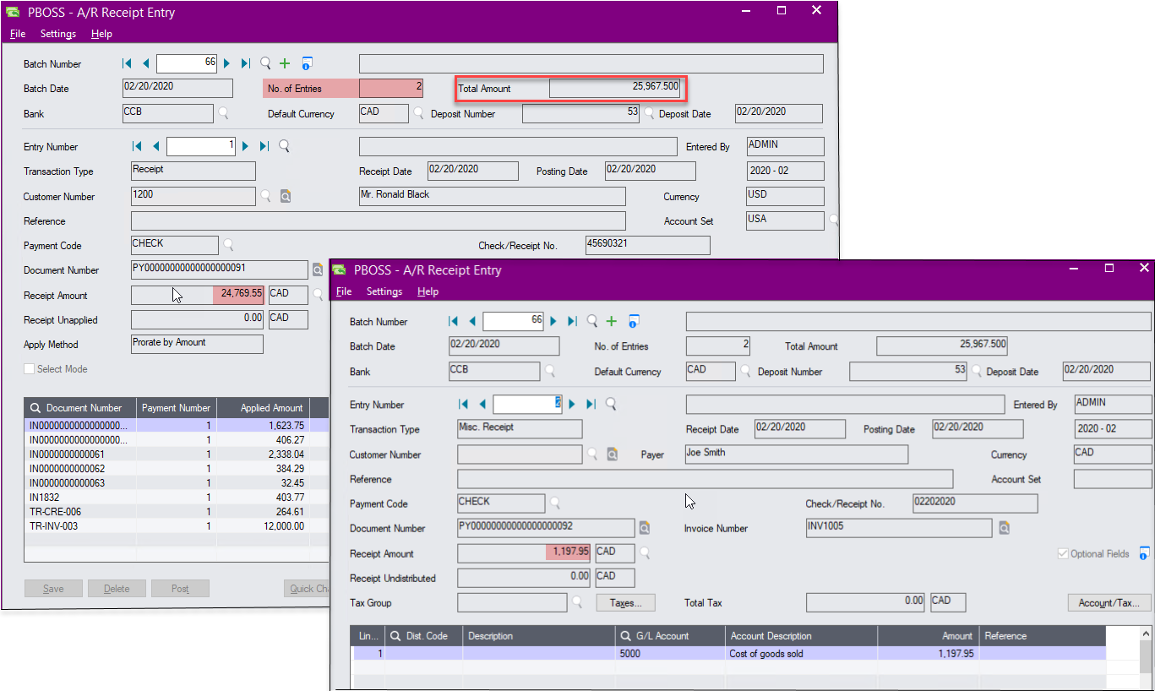Go to last entry in front window
The image size is (1156, 691).
[591, 404]
